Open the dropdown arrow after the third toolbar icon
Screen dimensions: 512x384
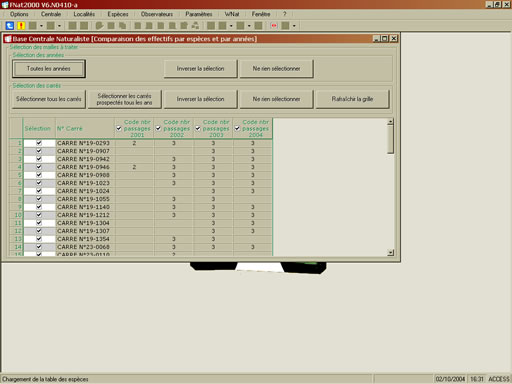point(41,26)
